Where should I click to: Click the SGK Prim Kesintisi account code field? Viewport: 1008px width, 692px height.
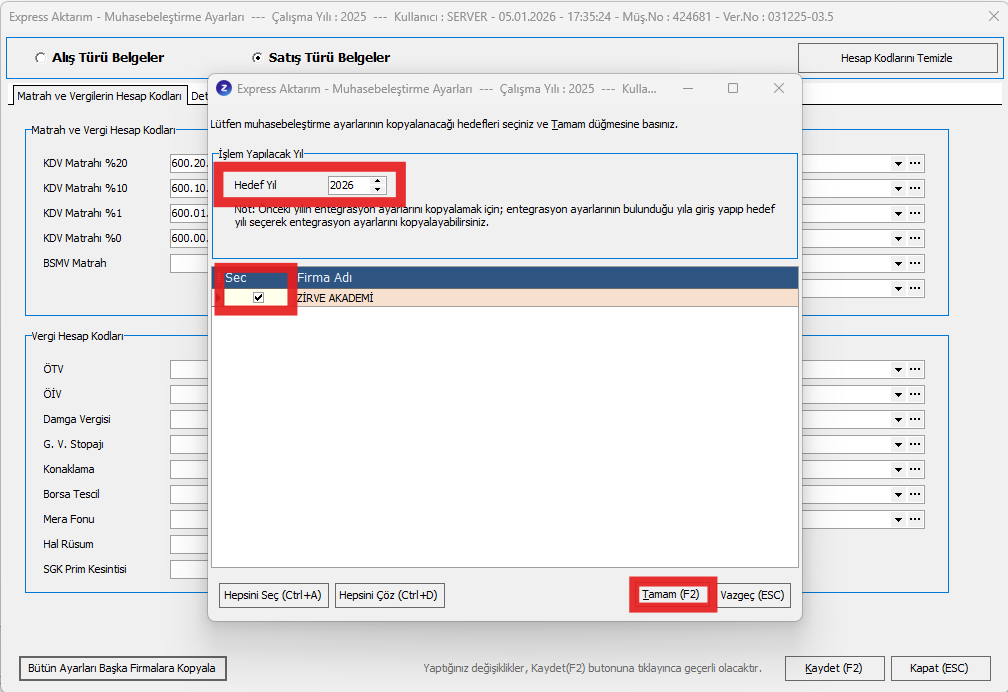click(189, 569)
